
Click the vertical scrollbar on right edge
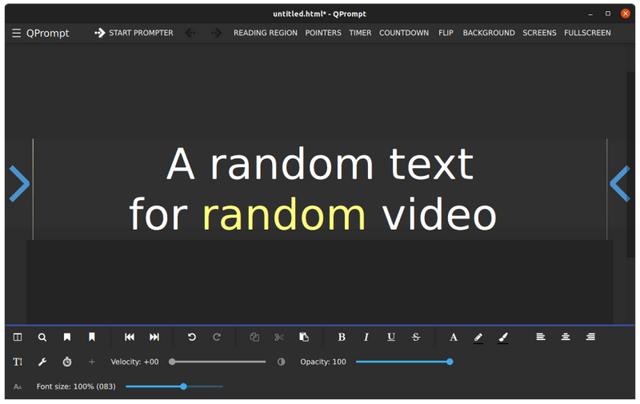(x=631, y=164)
